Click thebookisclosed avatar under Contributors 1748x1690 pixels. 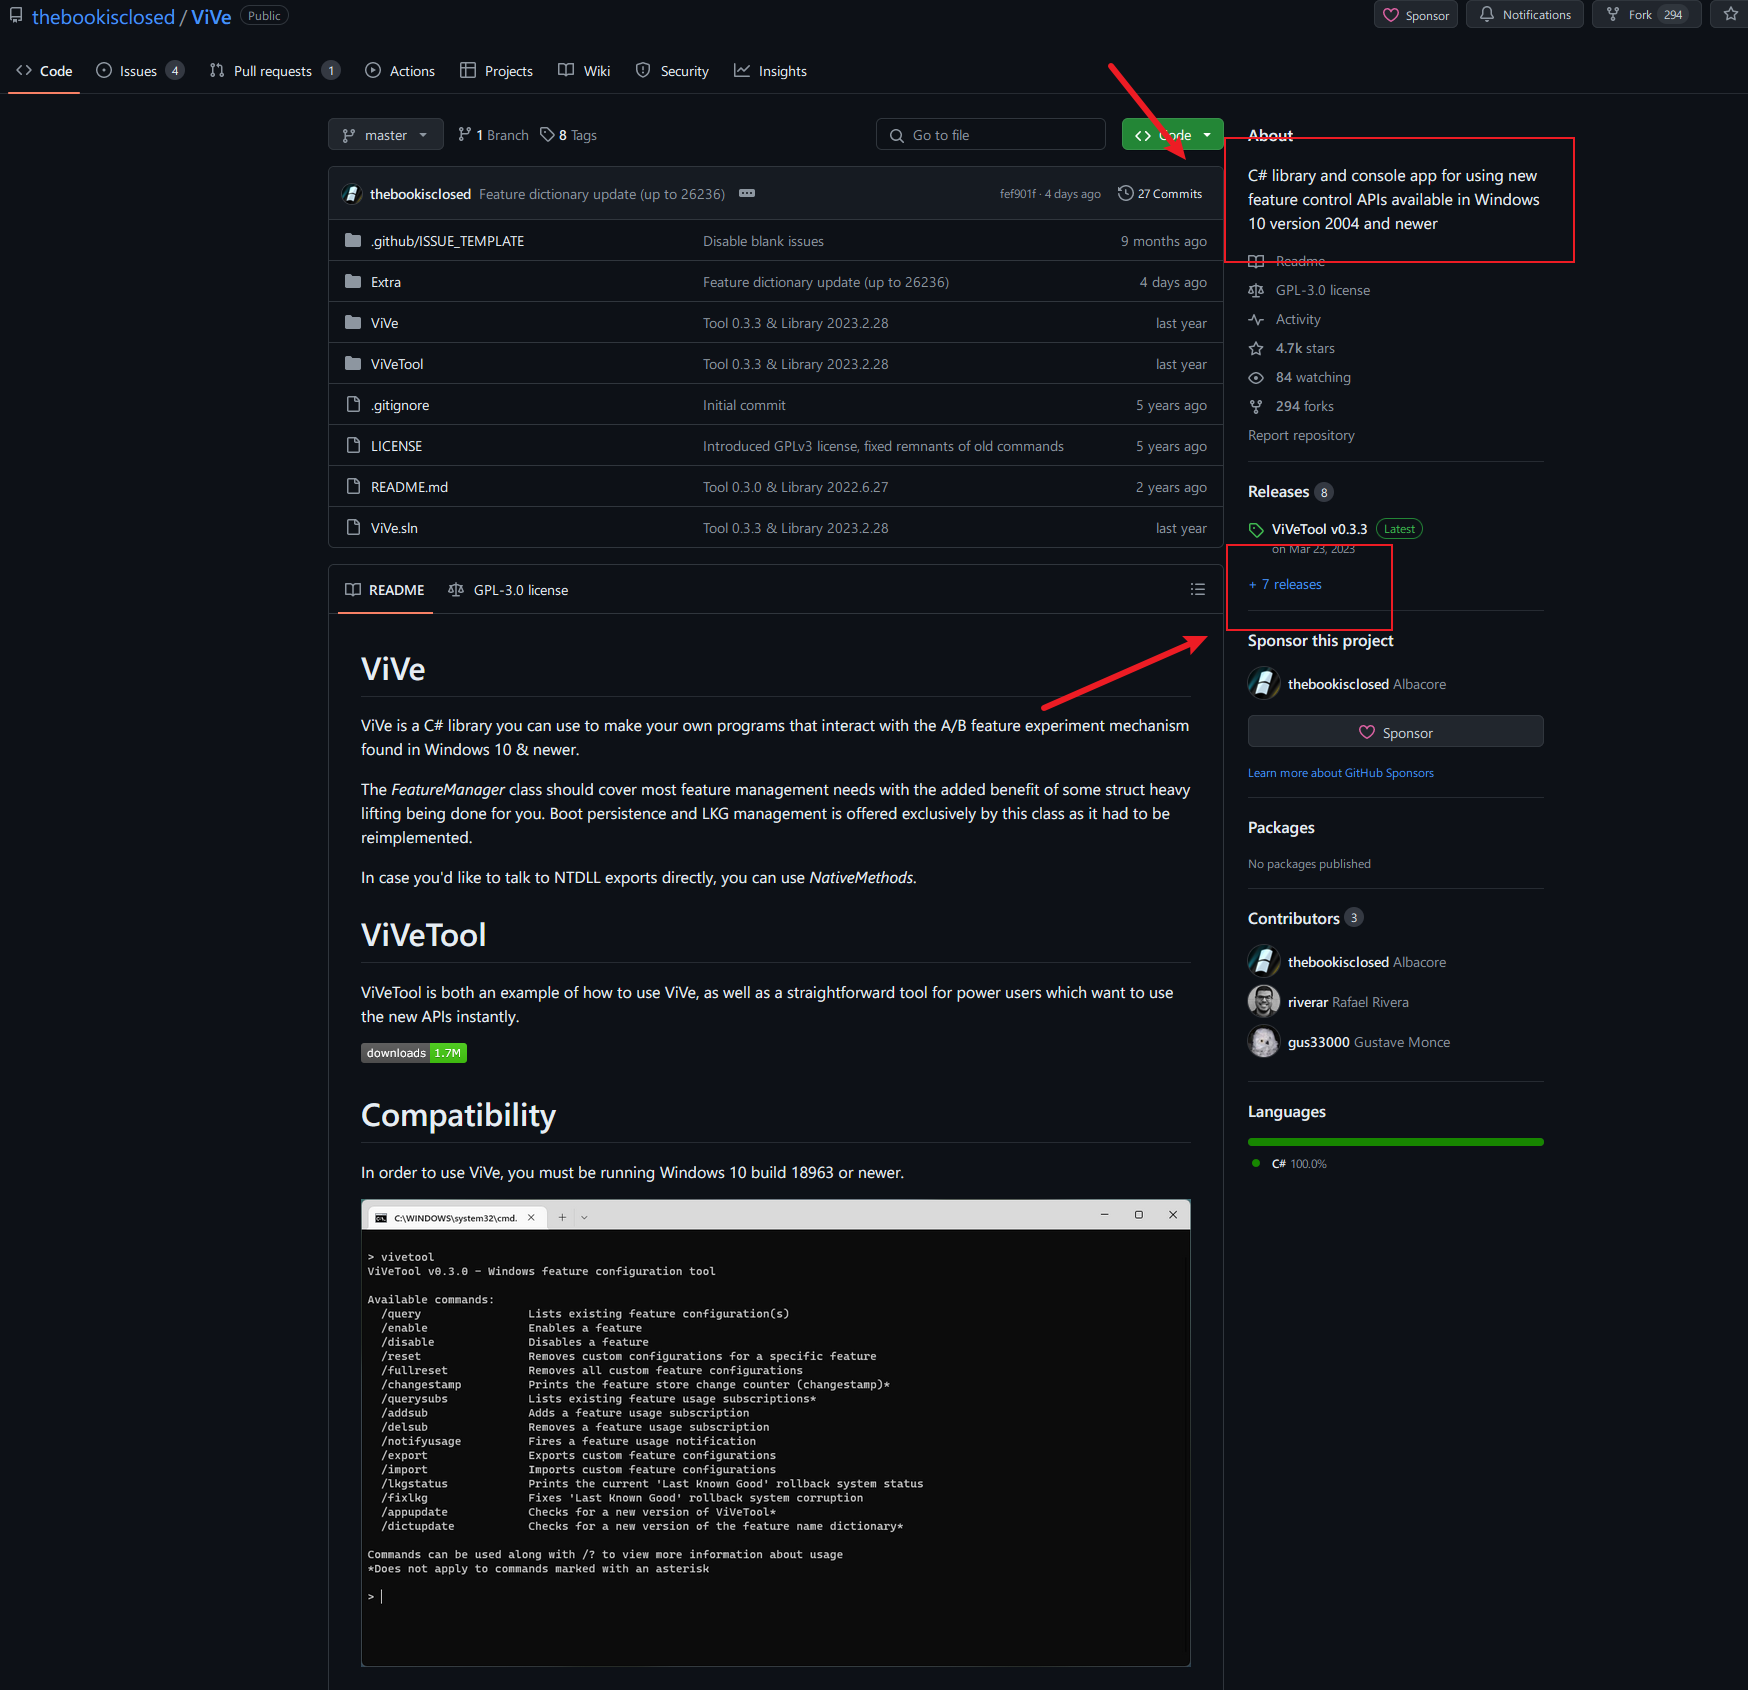(1264, 961)
